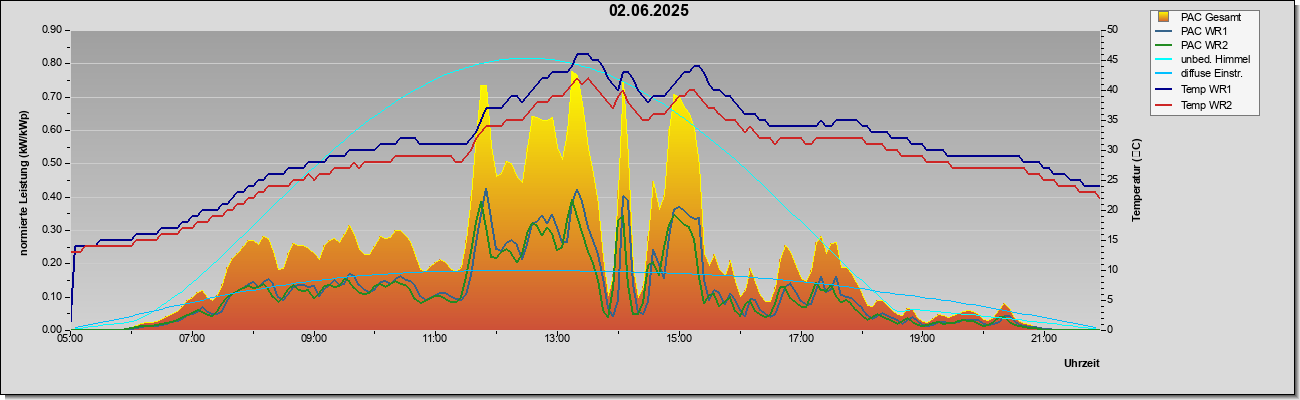The height and width of the screenshot is (400, 1300).
Task: Click the 25 value on temperature axis
Action: pyautogui.click(x=1112, y=180)
